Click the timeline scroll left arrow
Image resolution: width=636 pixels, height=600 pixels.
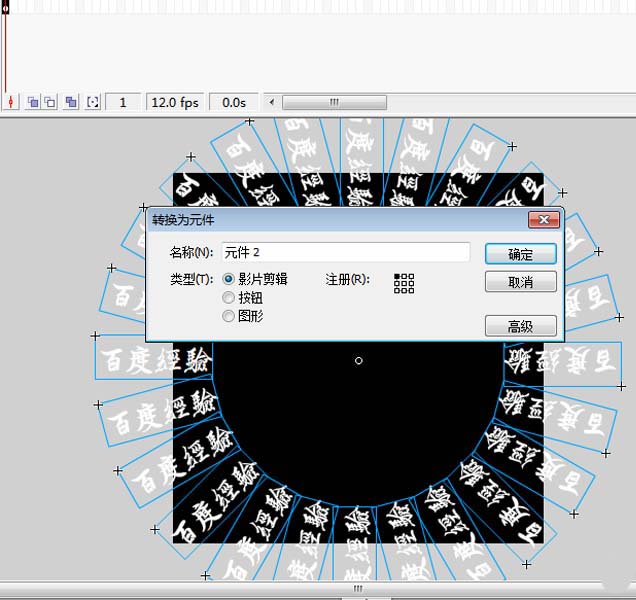[x=271, y=102]
